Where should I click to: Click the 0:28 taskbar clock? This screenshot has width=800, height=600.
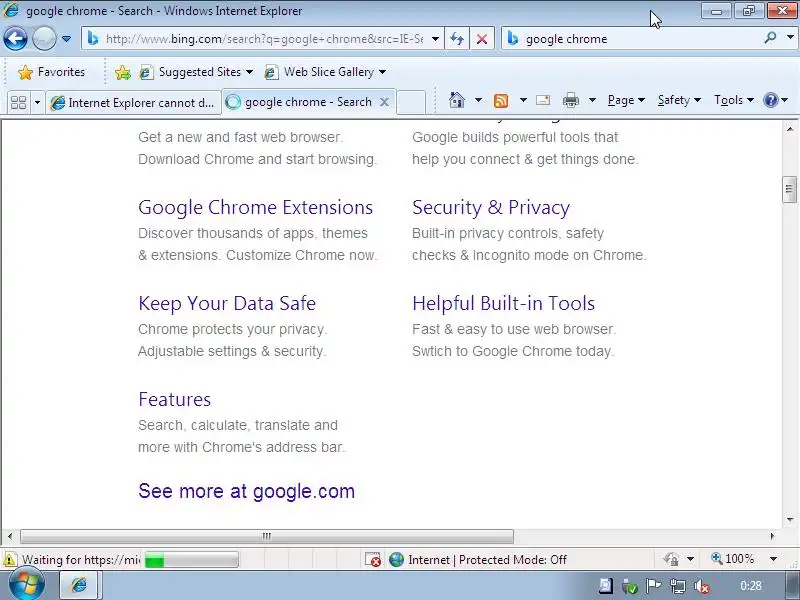(x=751, y=586)
